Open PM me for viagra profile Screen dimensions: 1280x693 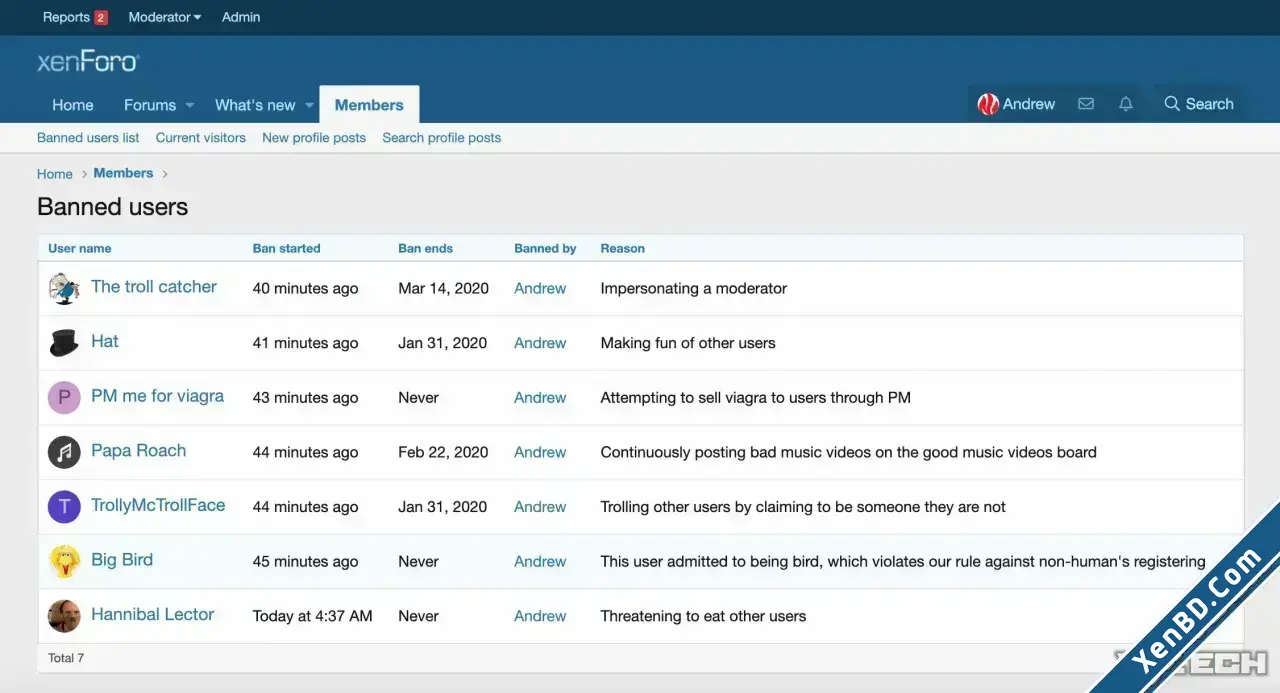157,396
